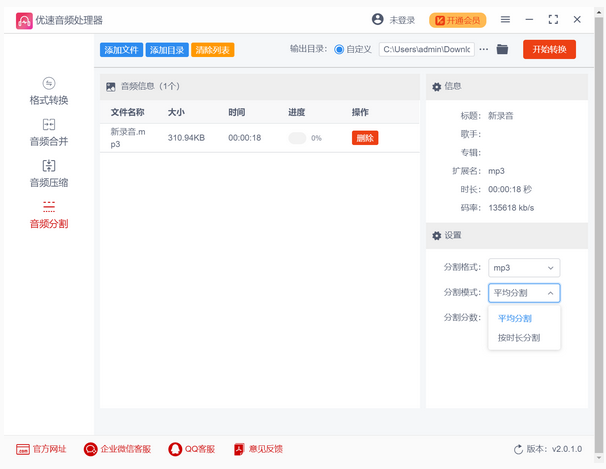The image size is (606, 469).
Task: Click the 信息 panel gear icon
Action: tap(436, 87)
